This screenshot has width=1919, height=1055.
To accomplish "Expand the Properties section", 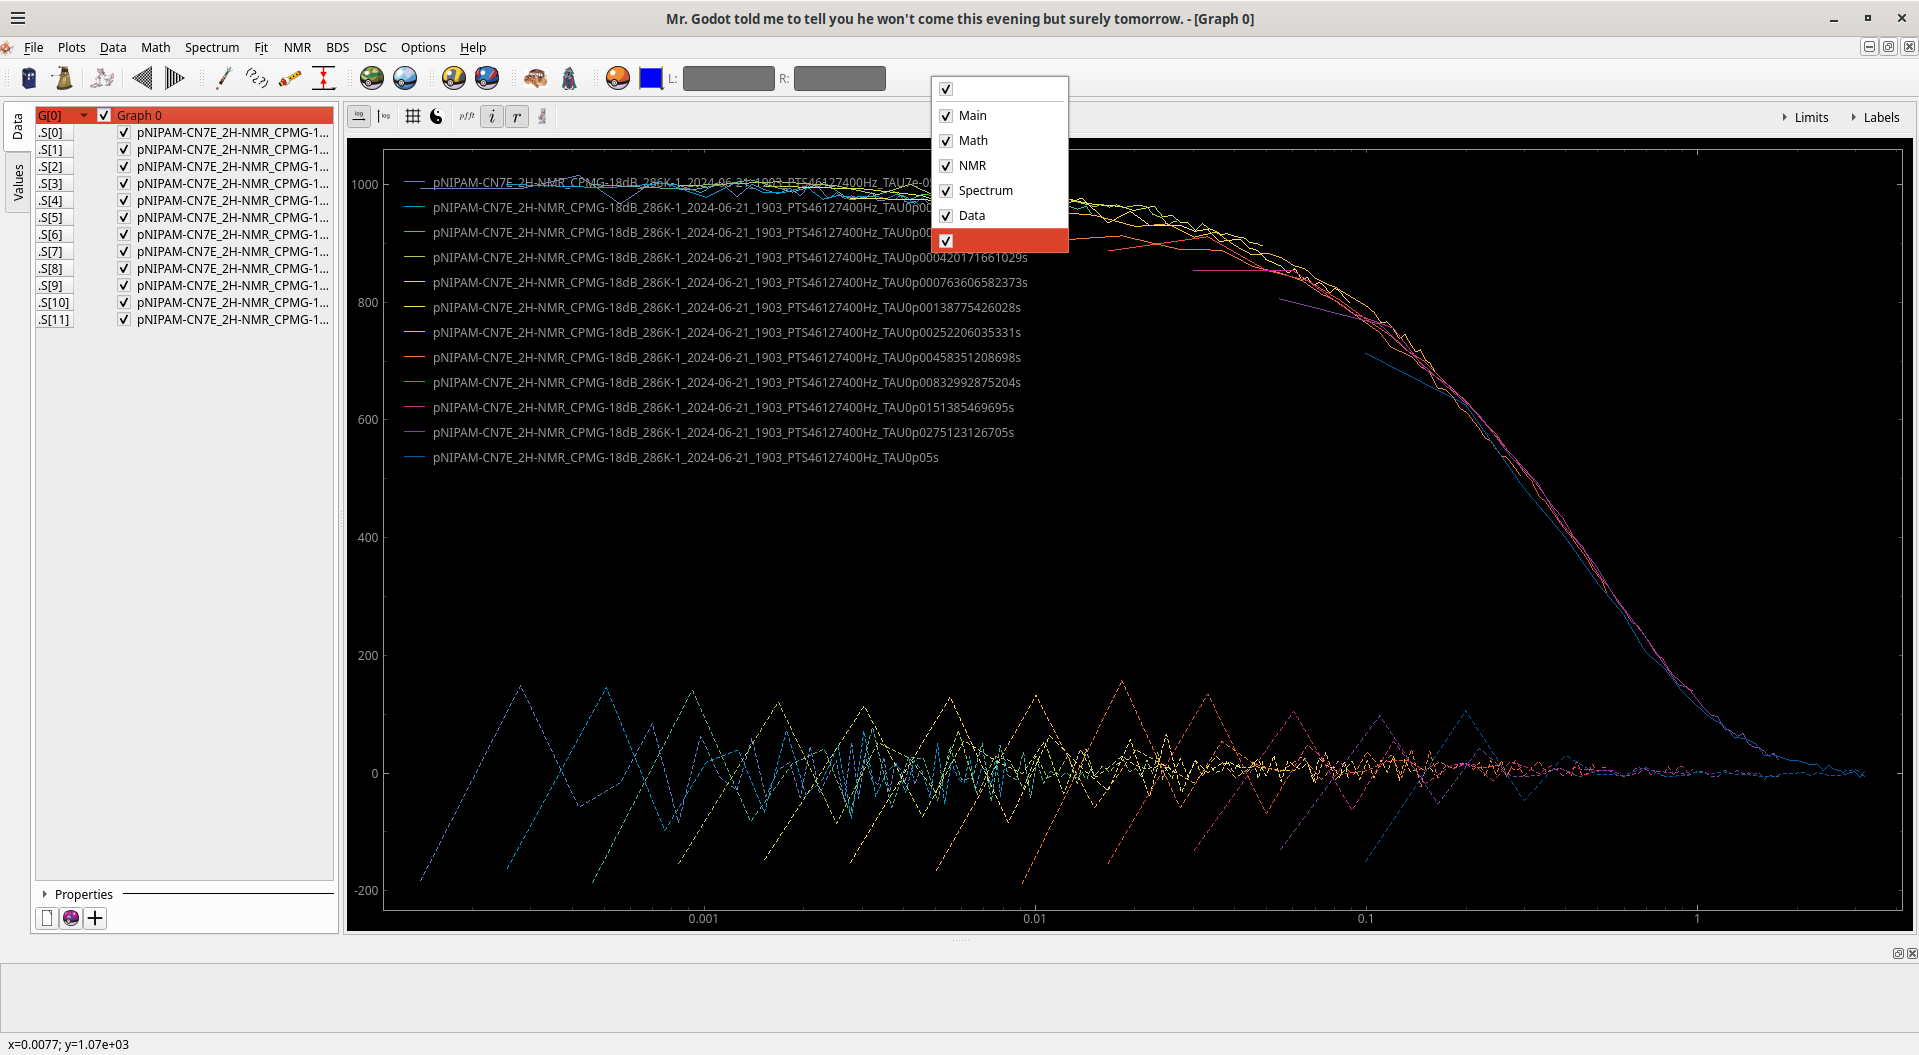I will click(x=45, y=894).
